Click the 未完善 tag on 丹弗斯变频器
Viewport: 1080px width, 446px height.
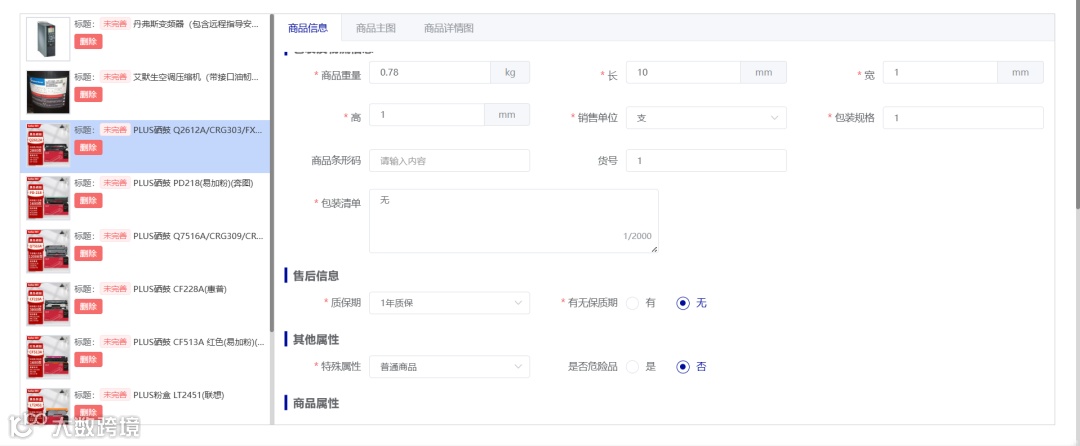(115, 23)
